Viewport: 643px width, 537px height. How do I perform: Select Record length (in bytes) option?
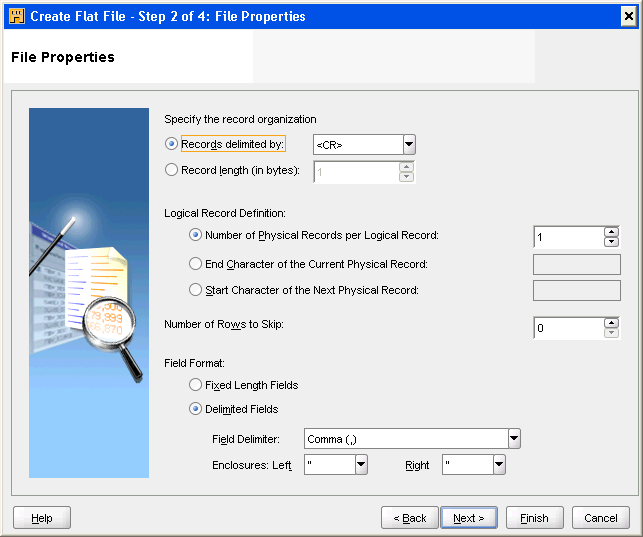point(171,170)
